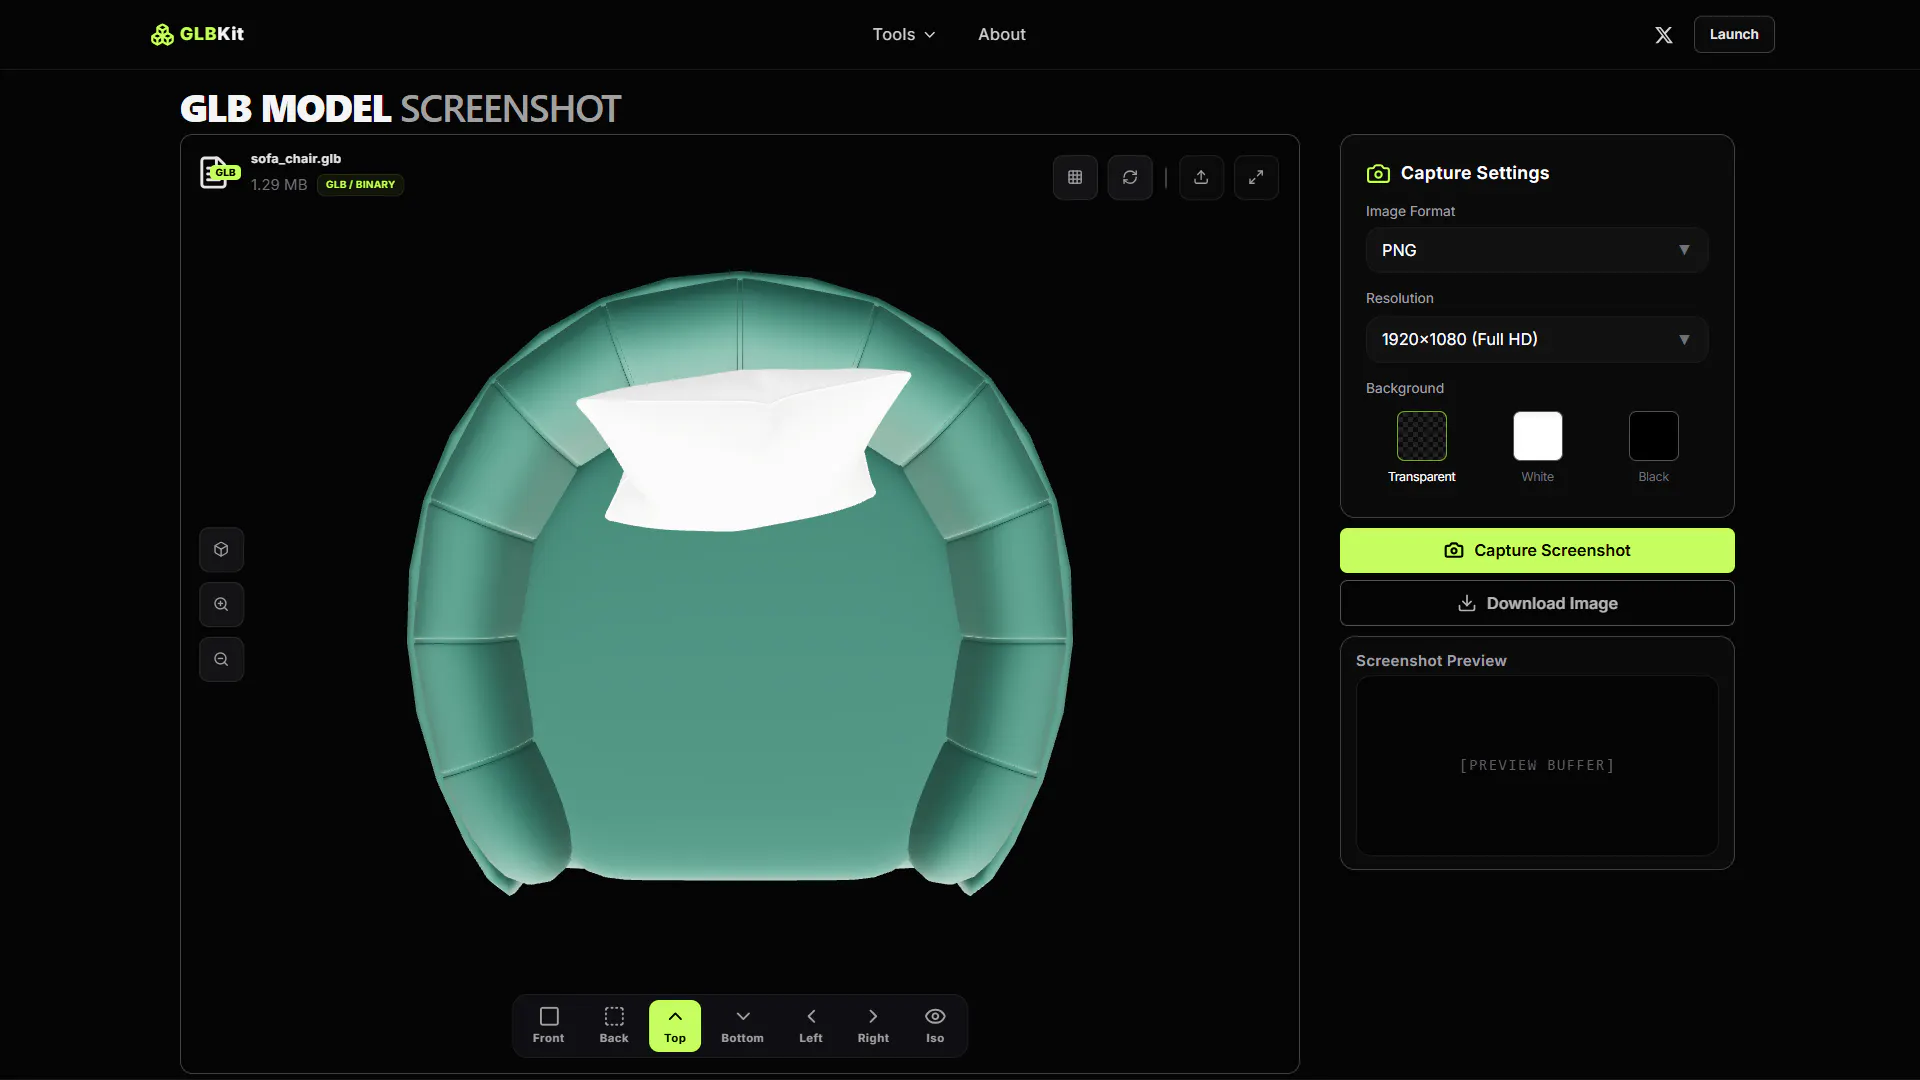Switch to the Bottom view
Viewport: 1920px width, 1080px height.
click(742, 1025)
